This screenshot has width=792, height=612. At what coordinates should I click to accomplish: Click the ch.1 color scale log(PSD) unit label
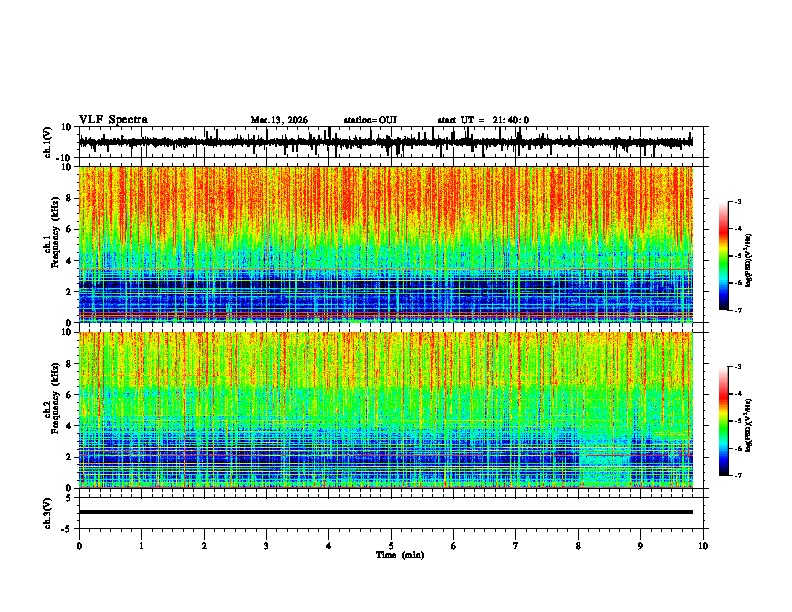point(749,260)
